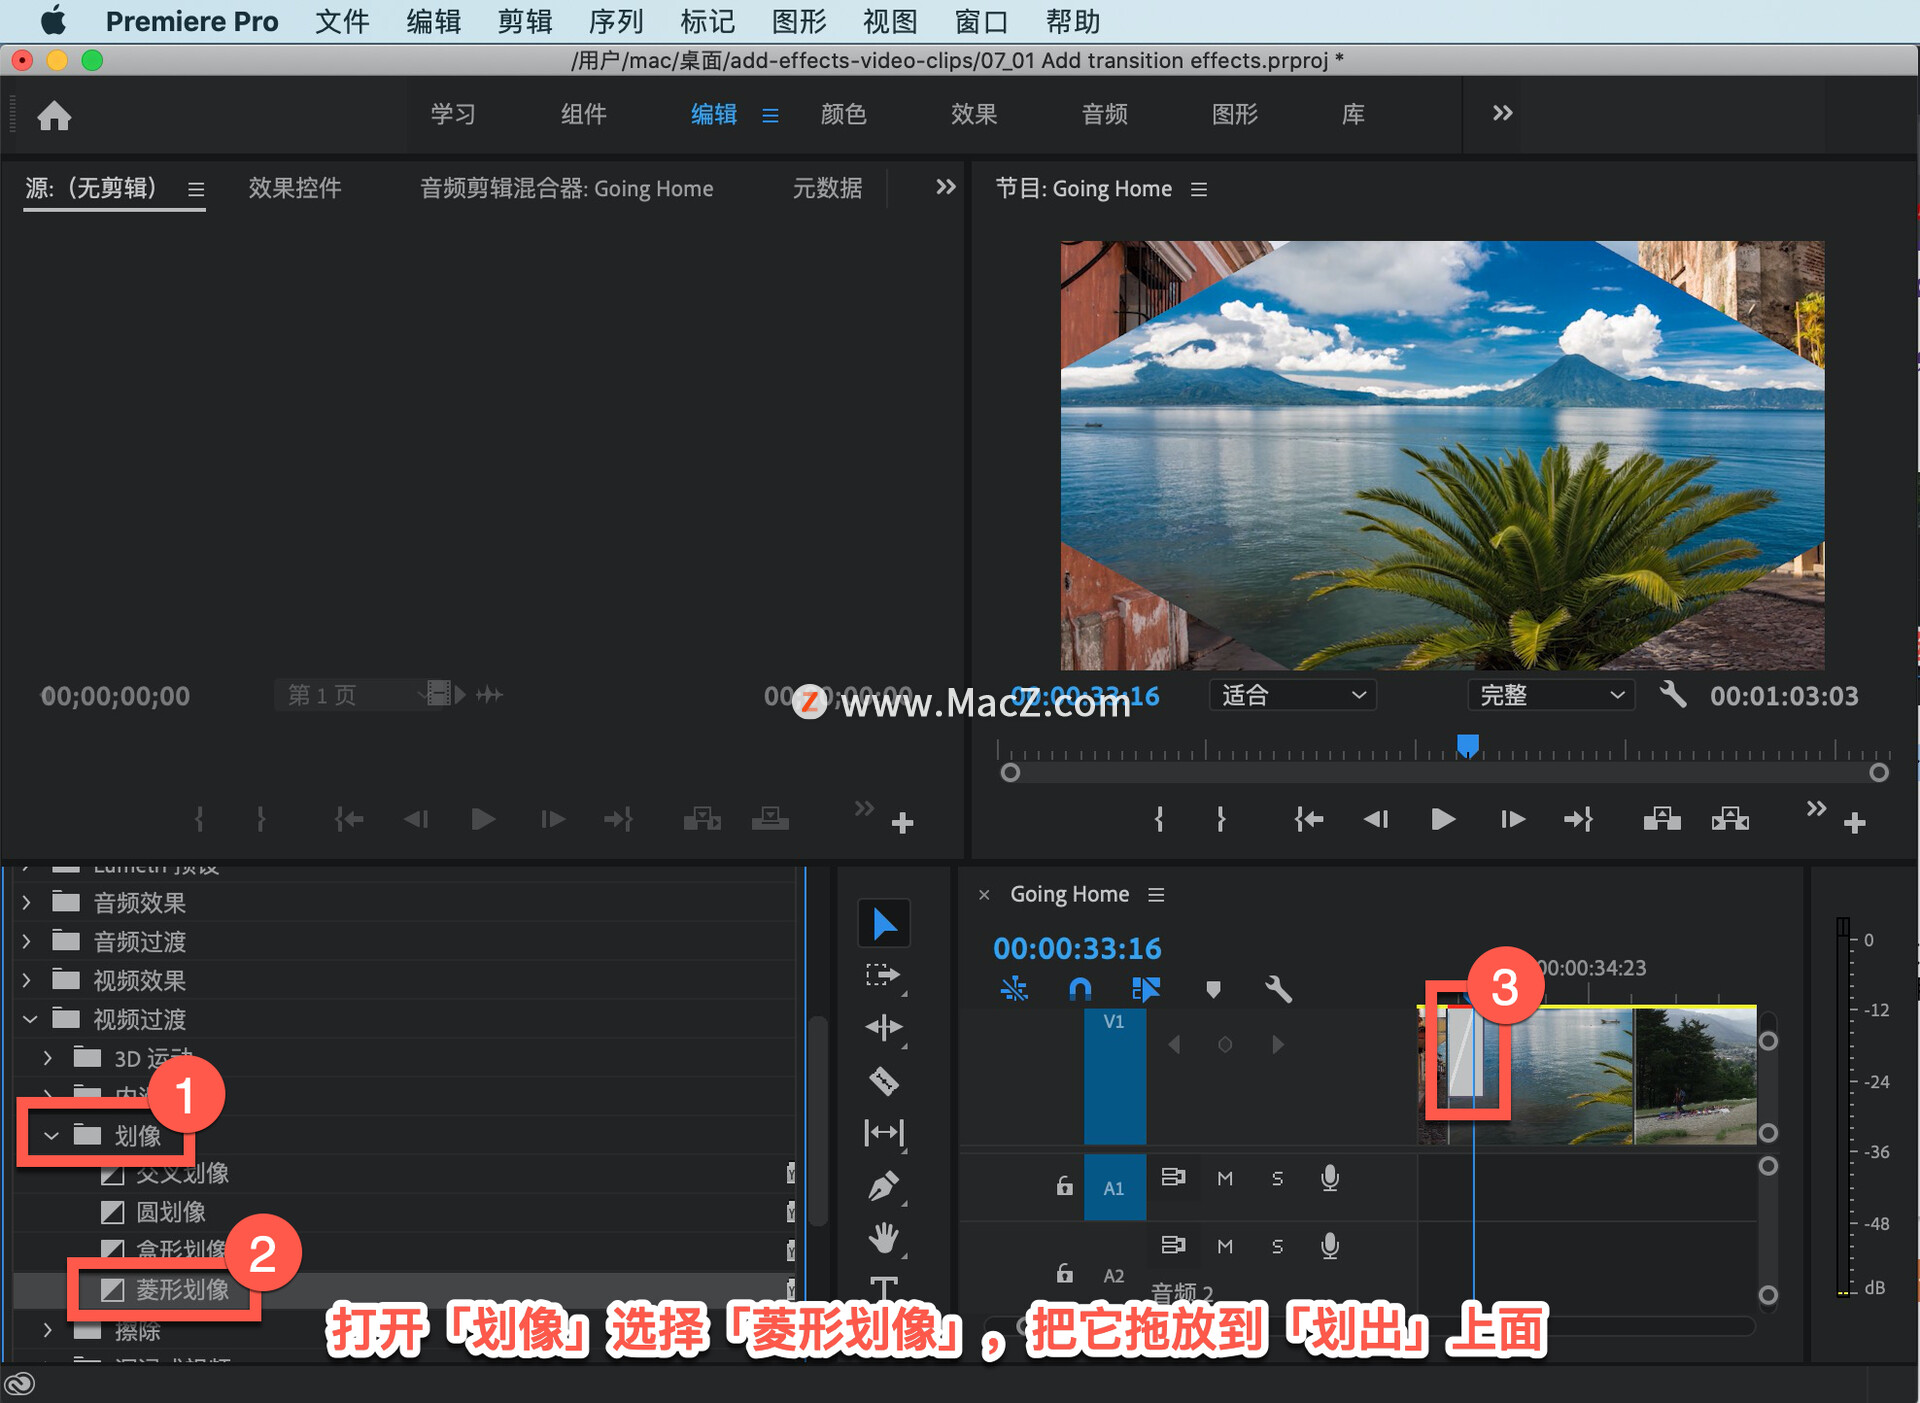This screenshot has height=1403, width=1920.
Task: Open the 序列 menu
Action: (x=616, y=21)
